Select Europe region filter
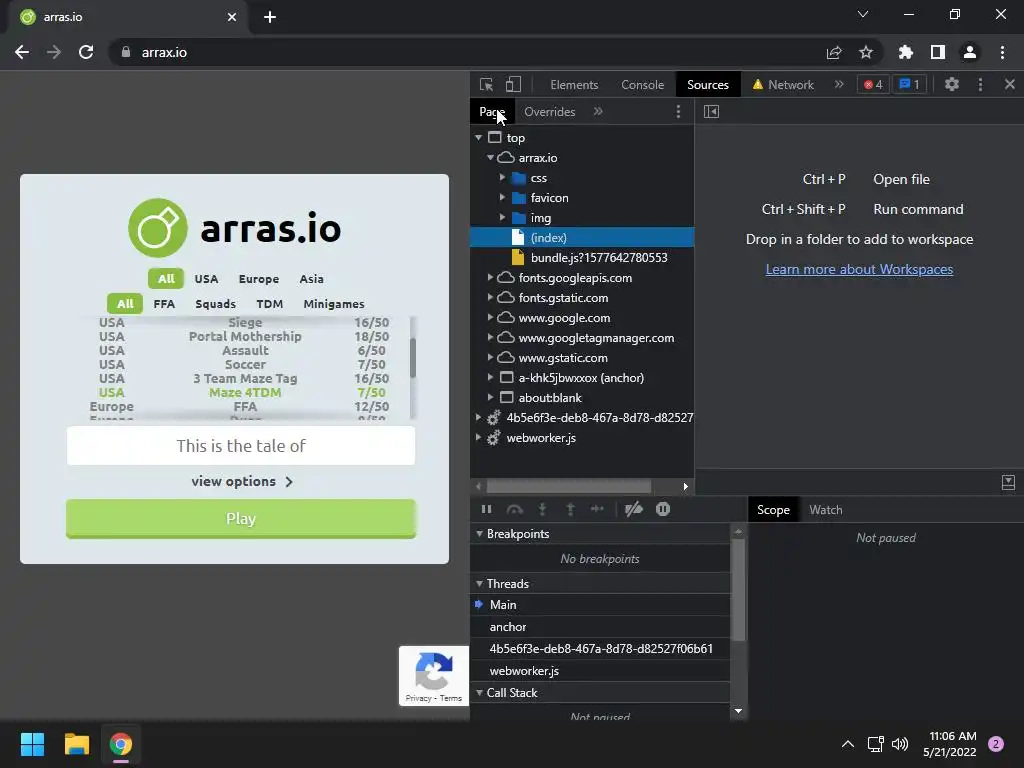 click(259, 279)
